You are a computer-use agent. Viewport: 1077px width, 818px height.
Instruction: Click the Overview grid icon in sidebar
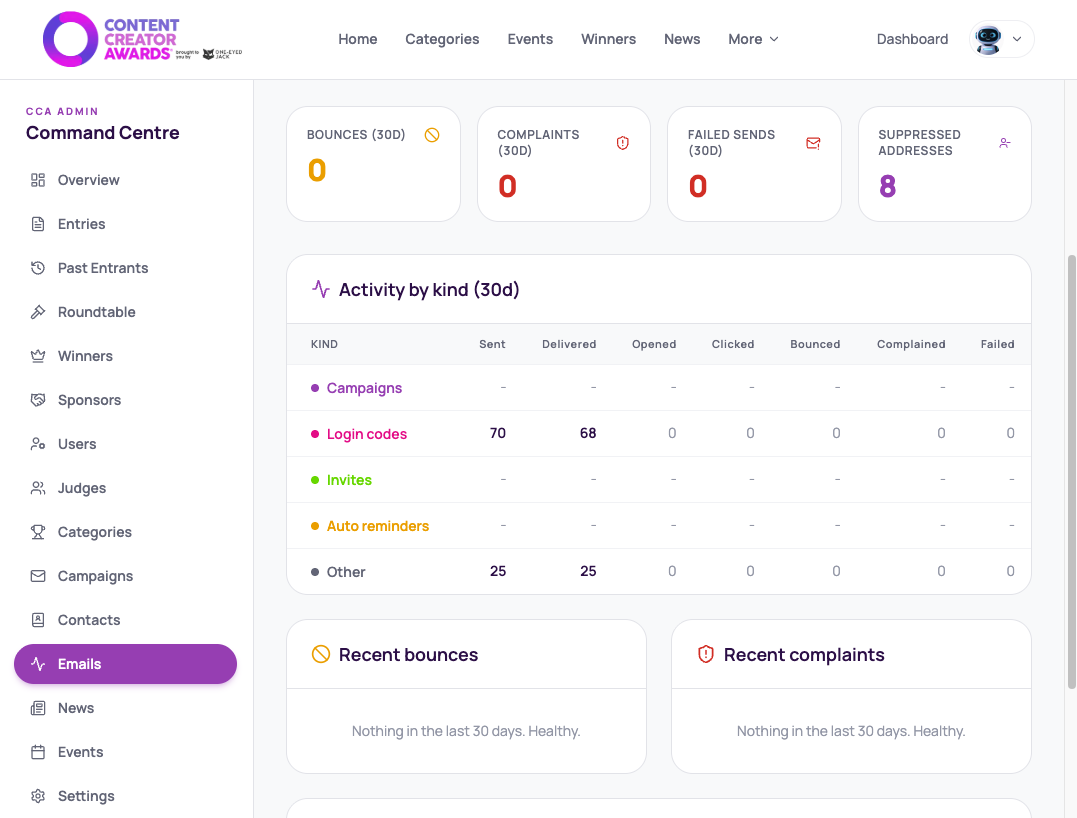click(38, 180)
